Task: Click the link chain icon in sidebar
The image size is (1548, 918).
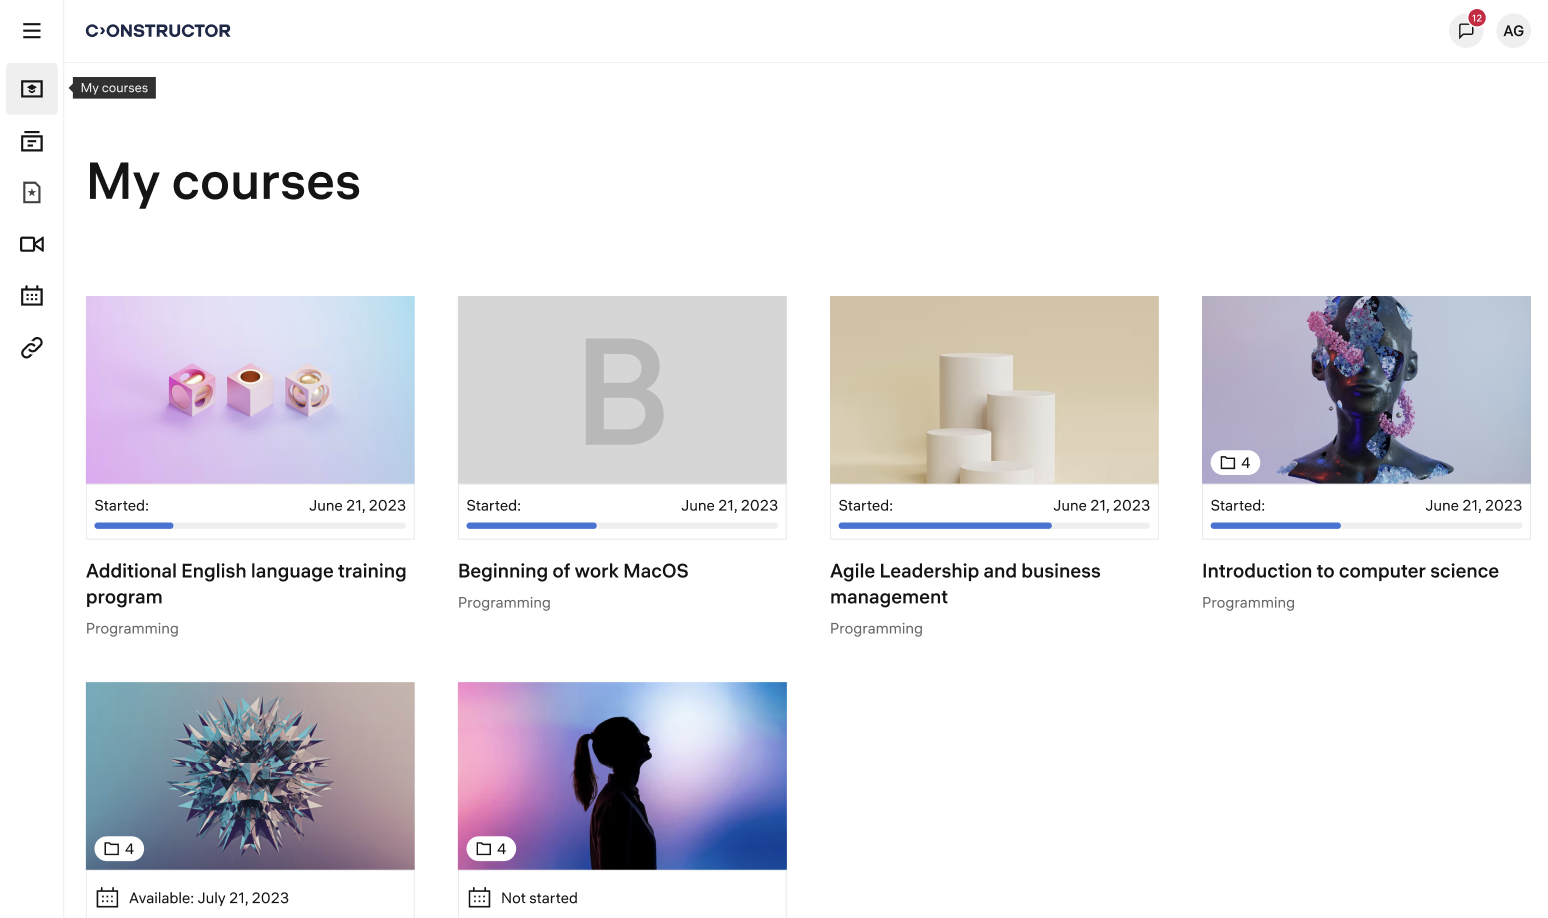Action: (31, 347)
